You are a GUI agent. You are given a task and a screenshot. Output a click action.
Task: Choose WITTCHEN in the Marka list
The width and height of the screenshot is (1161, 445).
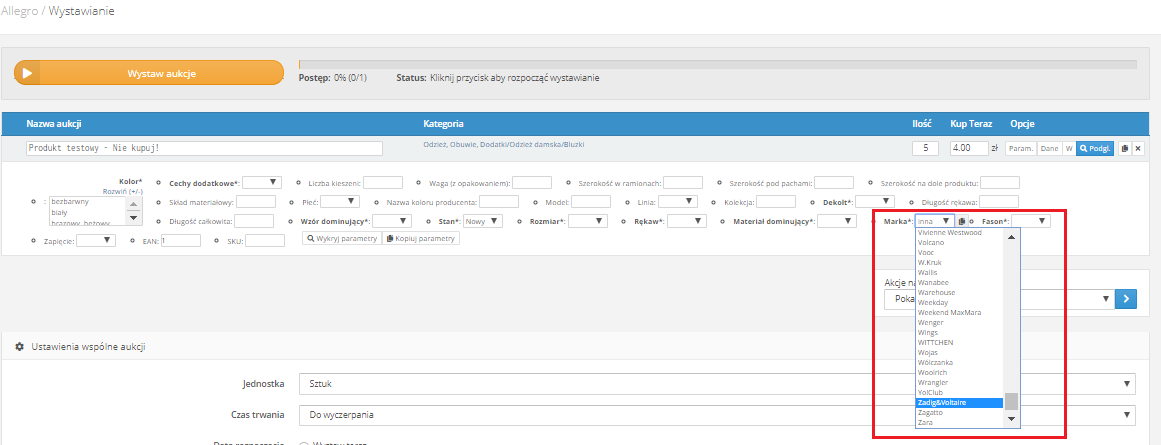pos(936,342)
